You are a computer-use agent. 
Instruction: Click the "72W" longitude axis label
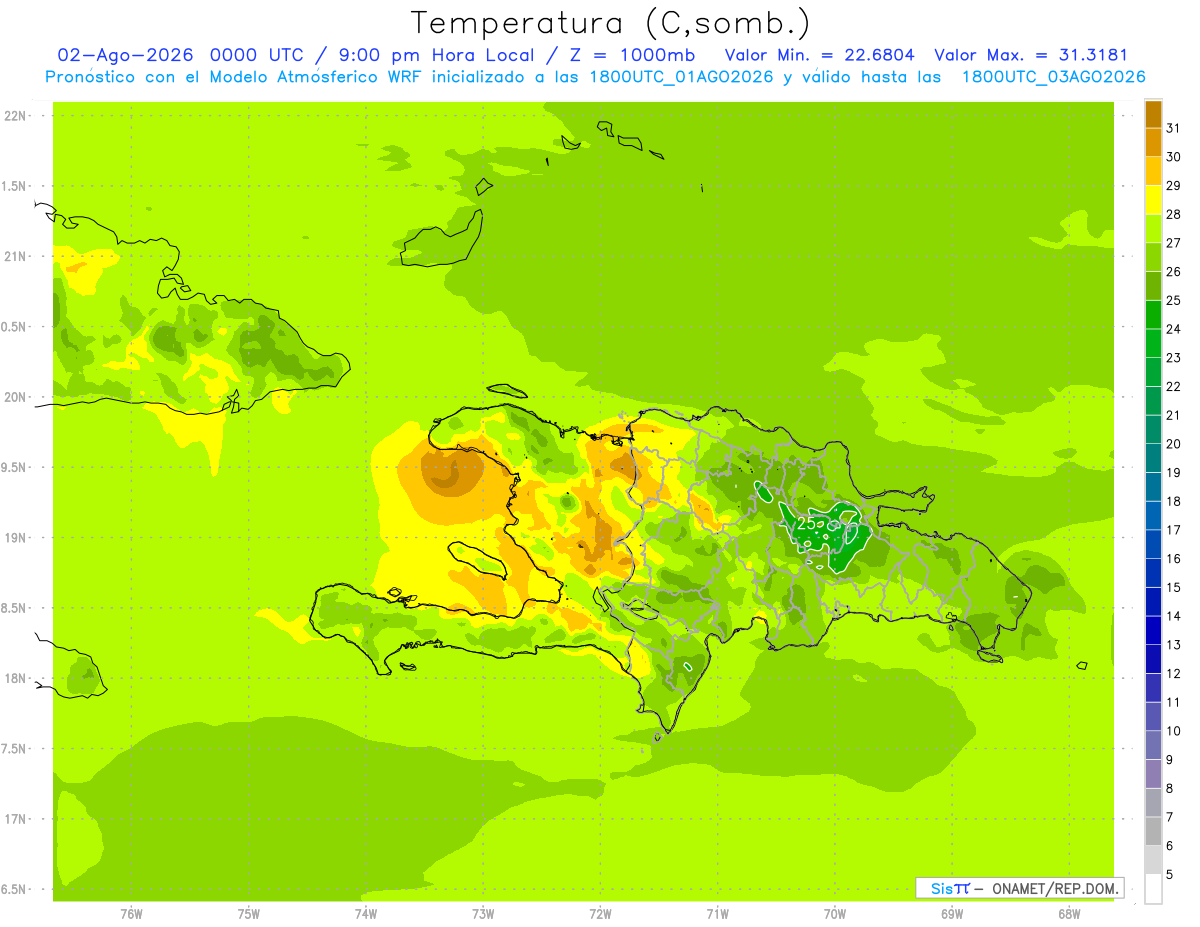600,914
